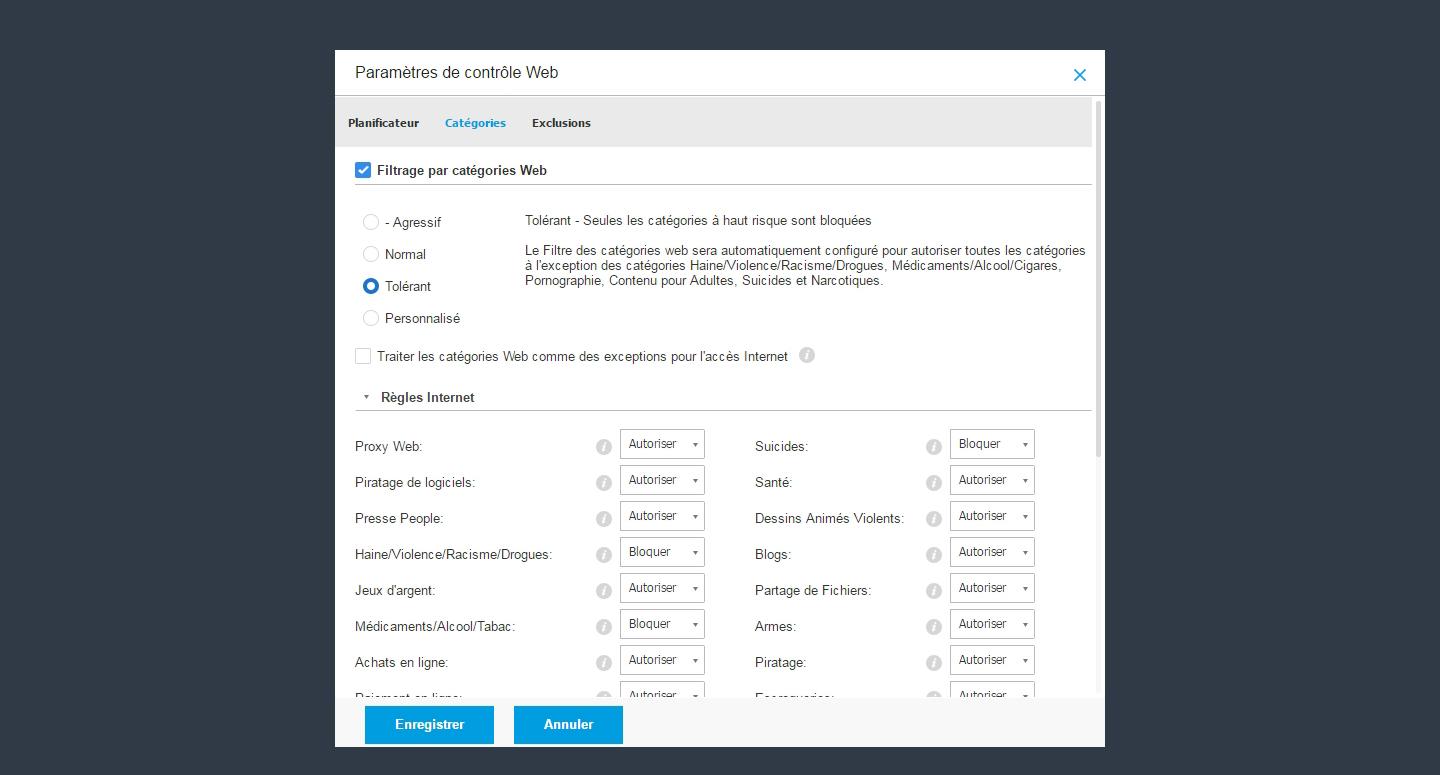This screenshot has height=775, width=1440.
Task: Click info icon next to Piratage de logiciels
Action: coord(603,483)
